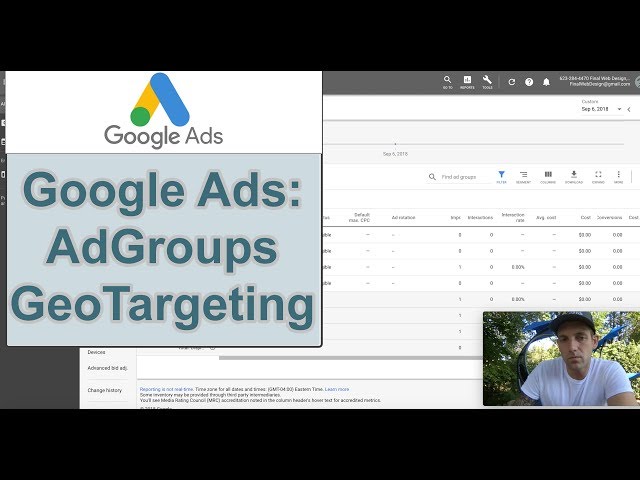The width and height of the screenshot is (640, 480).
Task: Select Advanced bid adj. in left navigation
Action: pos(107,368)
